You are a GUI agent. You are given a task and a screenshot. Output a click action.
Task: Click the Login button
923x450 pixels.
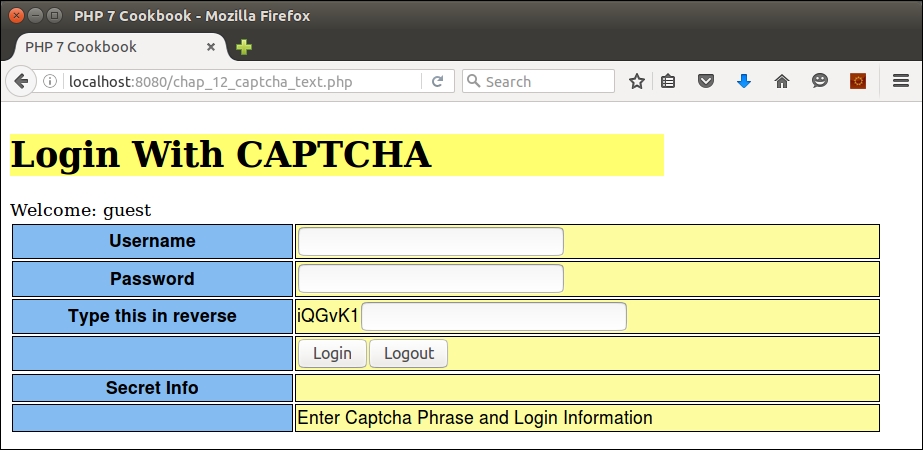click(333, 353)
